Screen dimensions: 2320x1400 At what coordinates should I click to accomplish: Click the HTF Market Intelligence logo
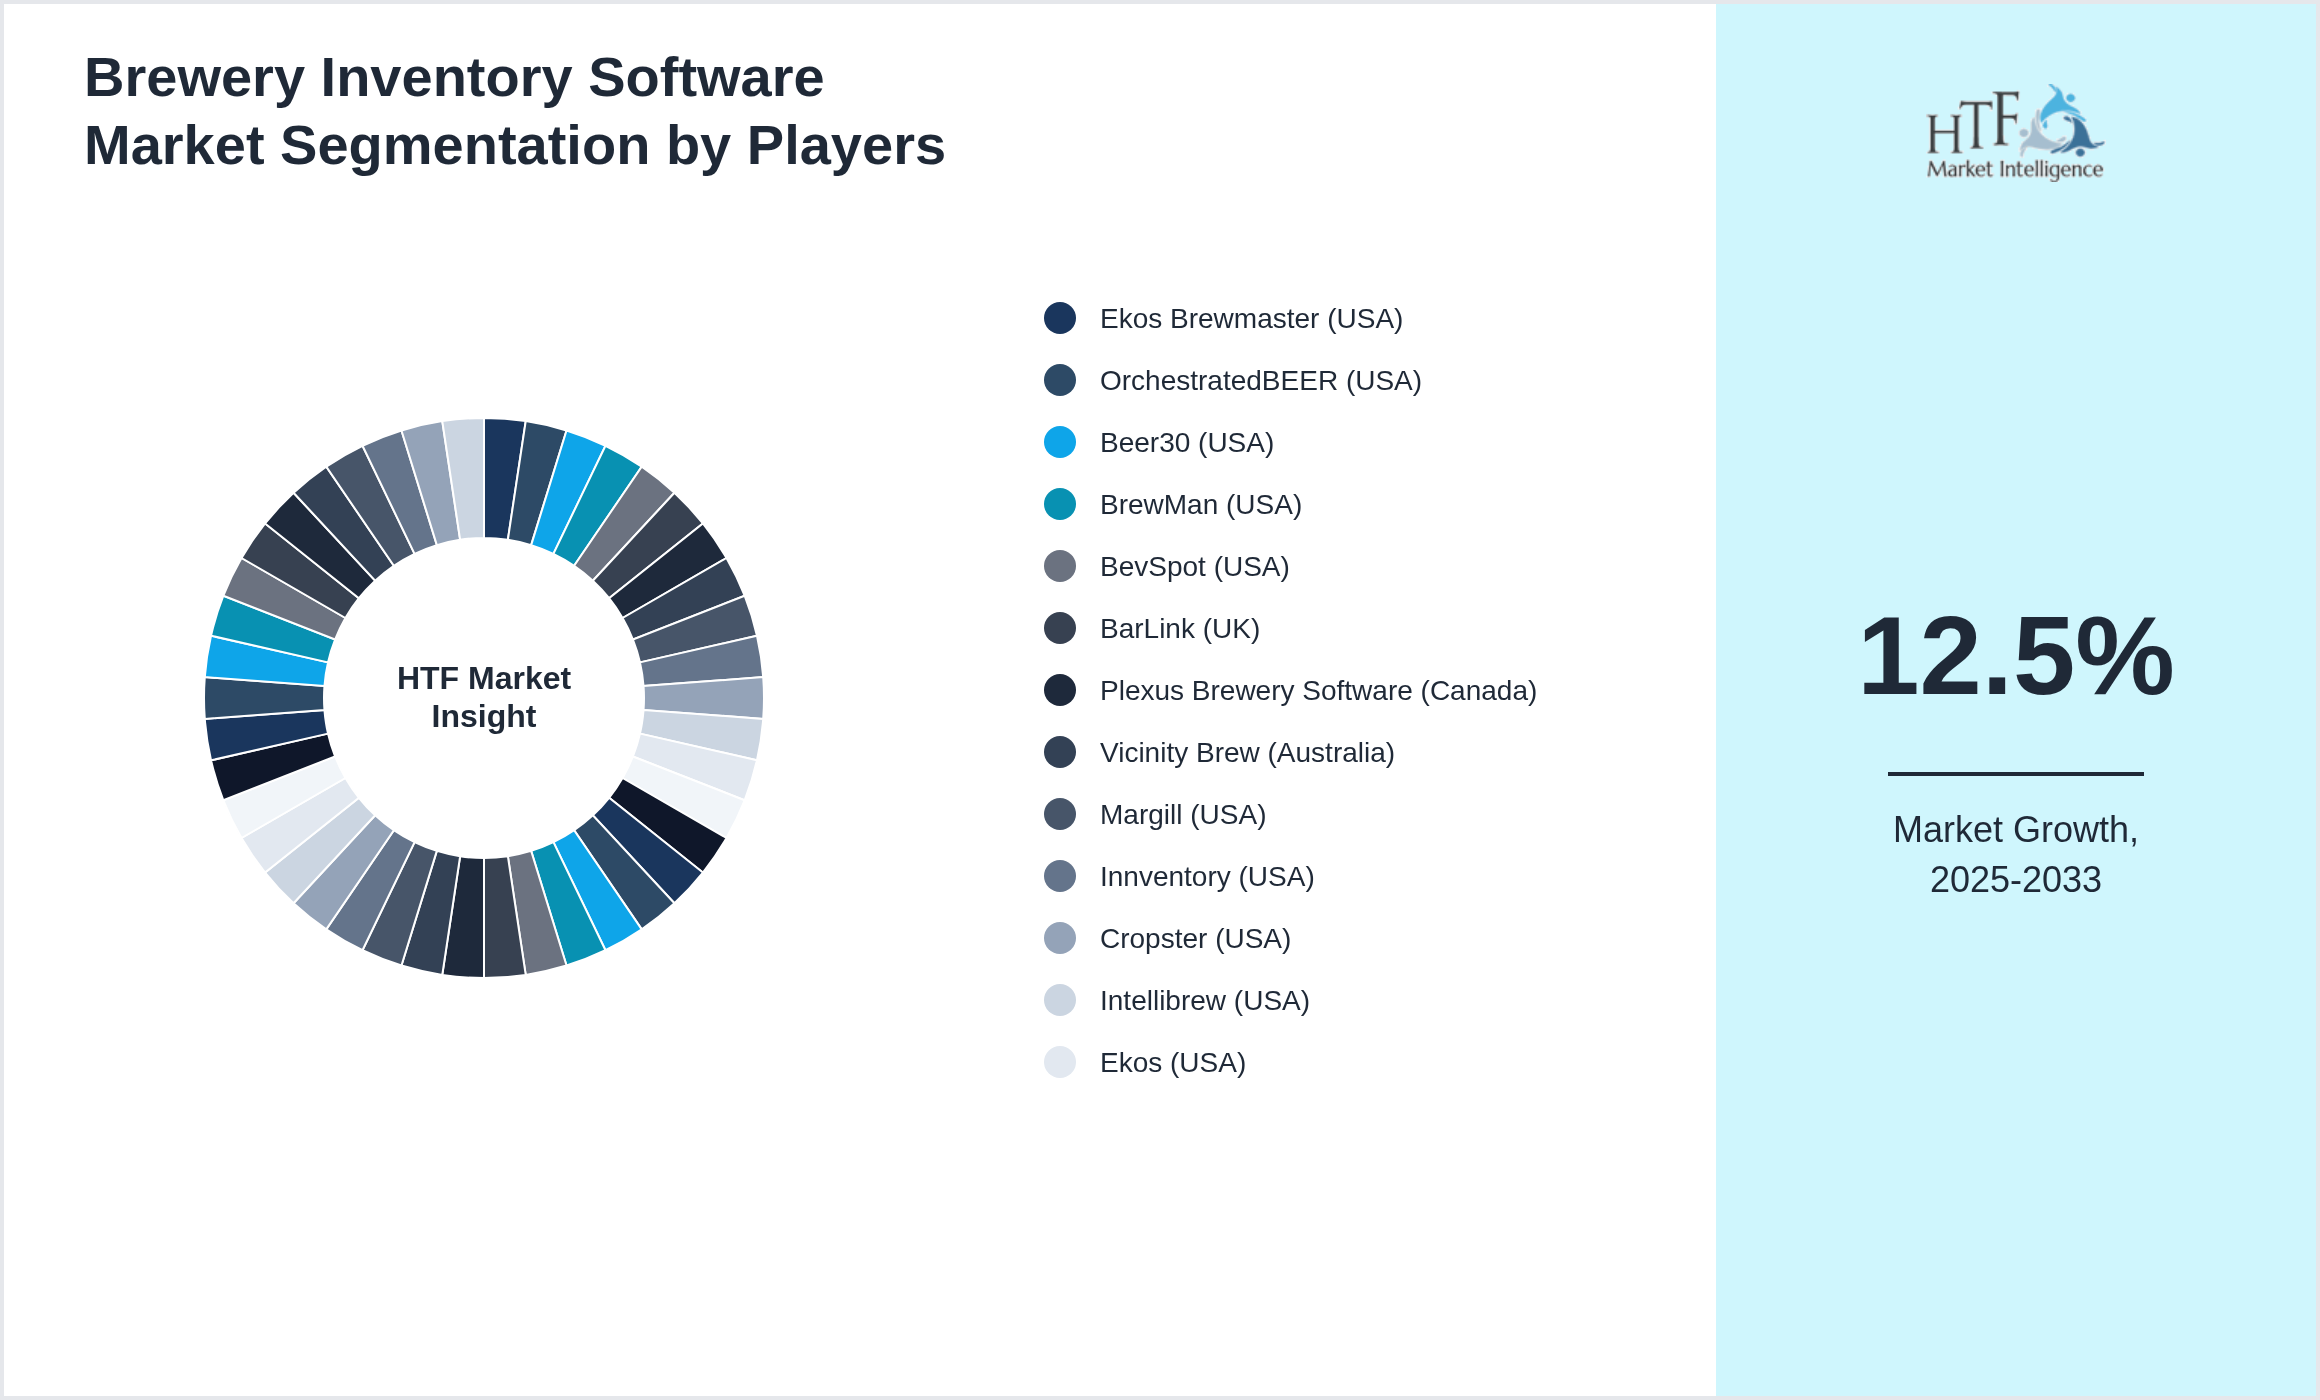pos(2015,132)
